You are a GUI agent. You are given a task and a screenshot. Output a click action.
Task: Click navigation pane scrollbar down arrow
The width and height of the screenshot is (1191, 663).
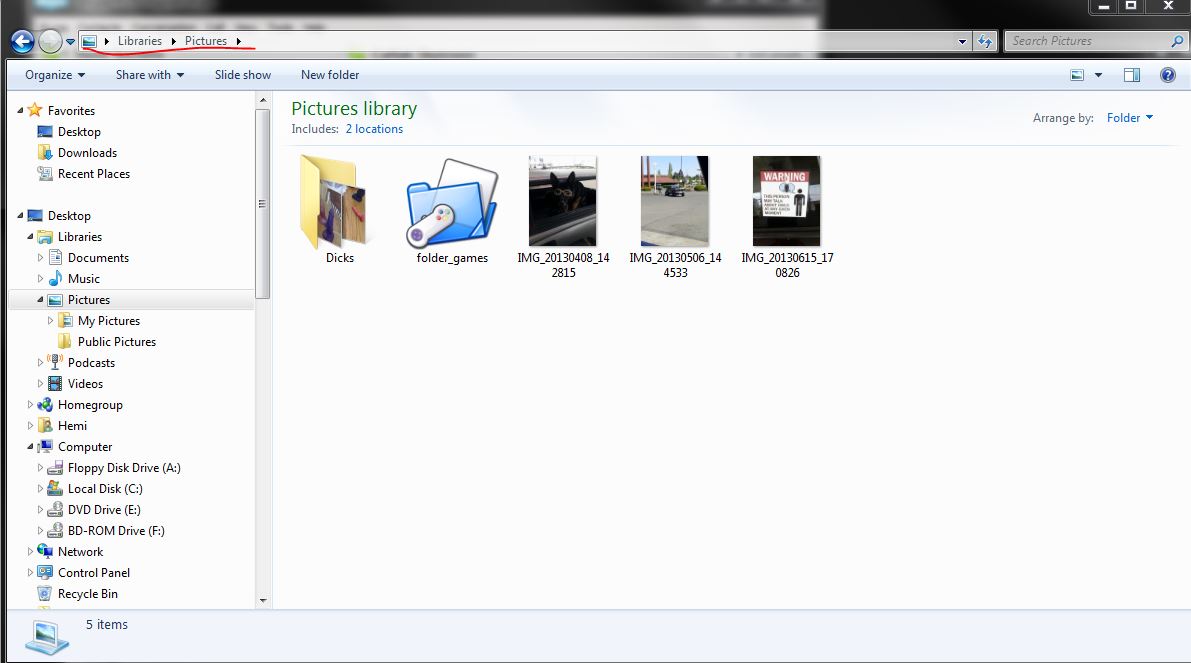pyautogui.click(x=263, y=601)
